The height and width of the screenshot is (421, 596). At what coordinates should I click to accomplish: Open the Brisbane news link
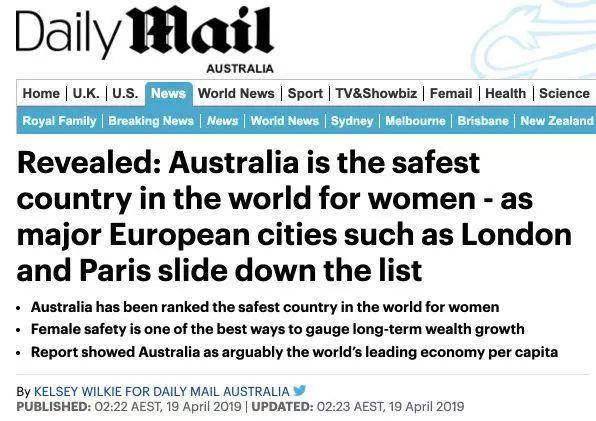483,121
